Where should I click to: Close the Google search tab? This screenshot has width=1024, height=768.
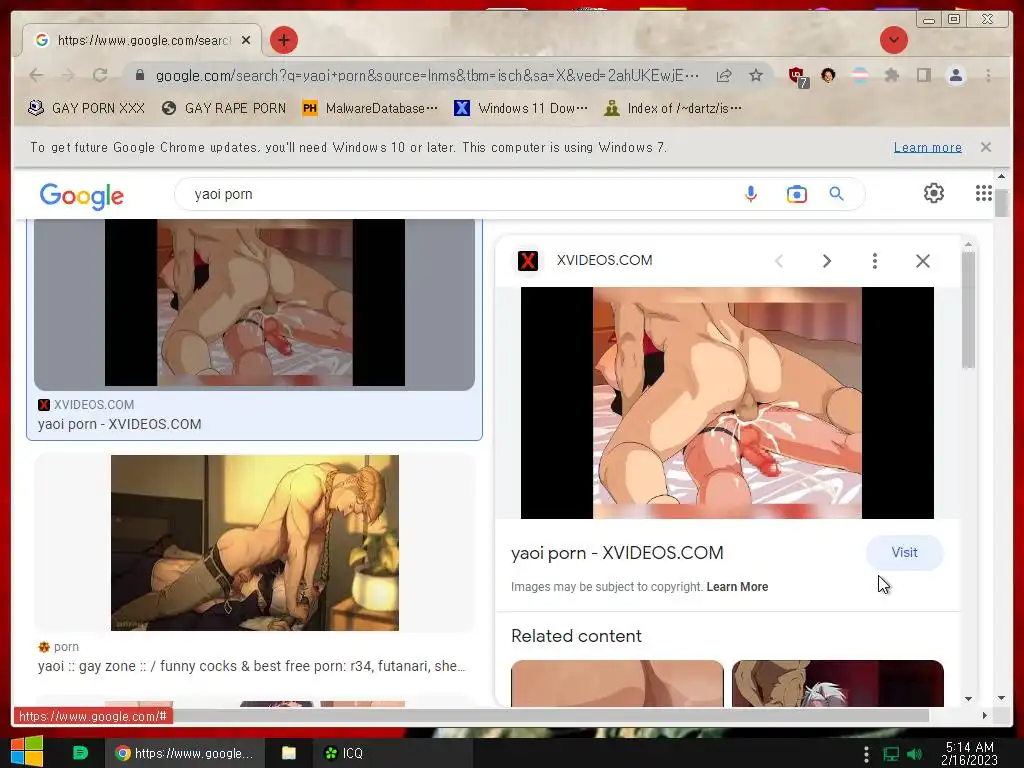pos(246,40)
